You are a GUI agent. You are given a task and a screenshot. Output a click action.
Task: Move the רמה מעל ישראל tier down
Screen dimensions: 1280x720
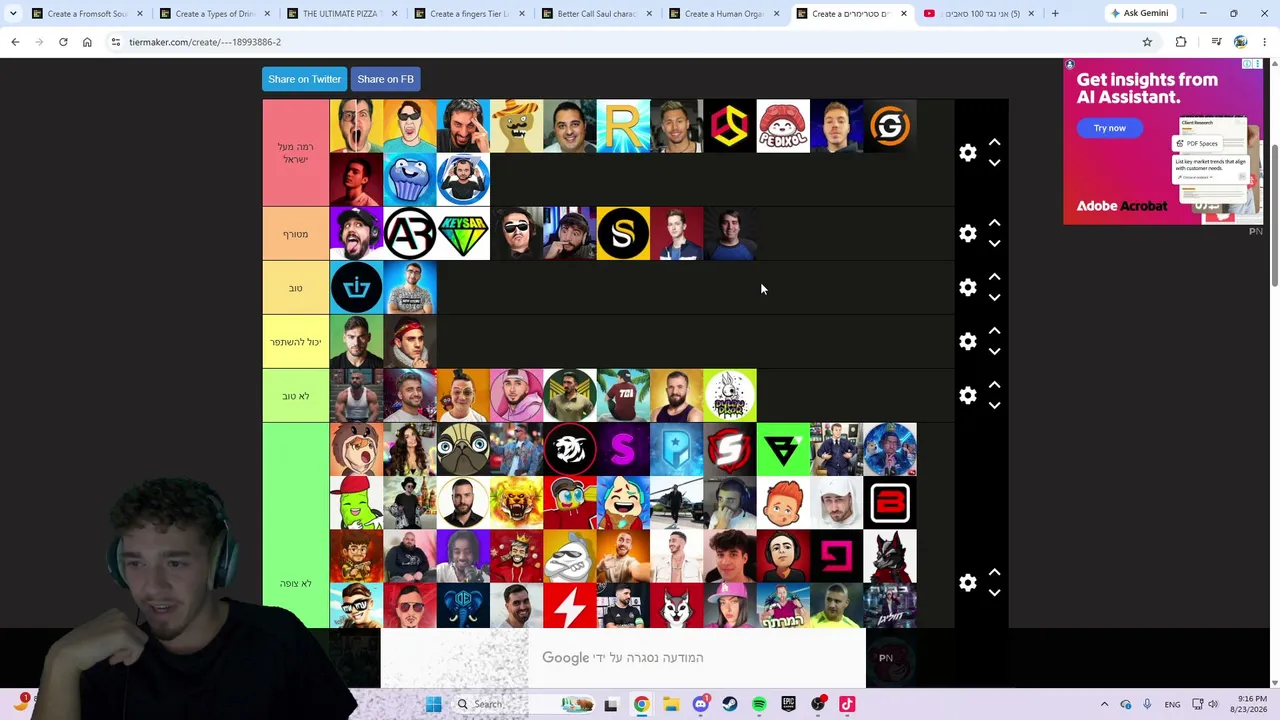pos(994,162)
